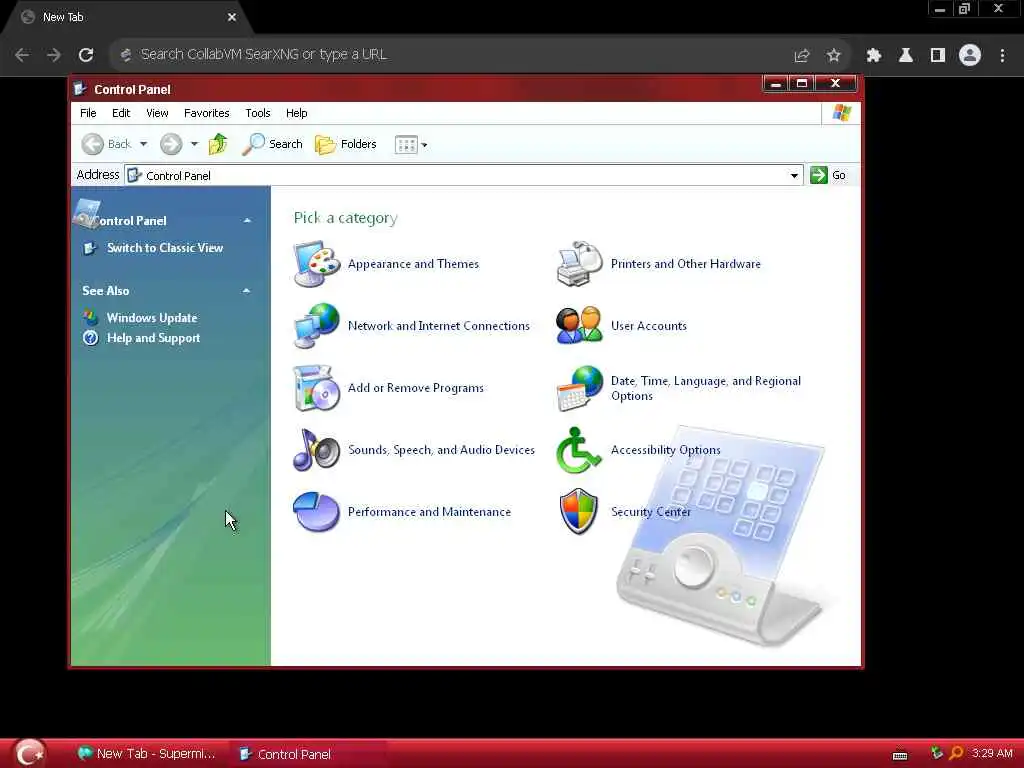Image resolution: width=1024 pixels, height=768 pixels.
Task: Click the Control Panel address field
Action: tap(464, 175)
